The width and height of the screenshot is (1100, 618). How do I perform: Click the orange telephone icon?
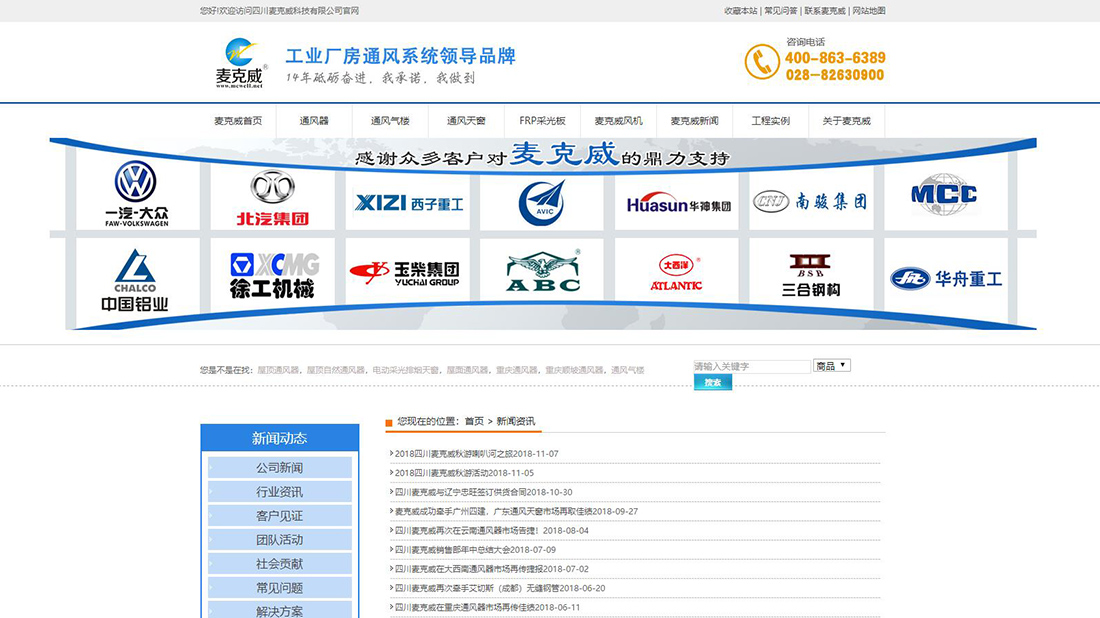(762, 62)
